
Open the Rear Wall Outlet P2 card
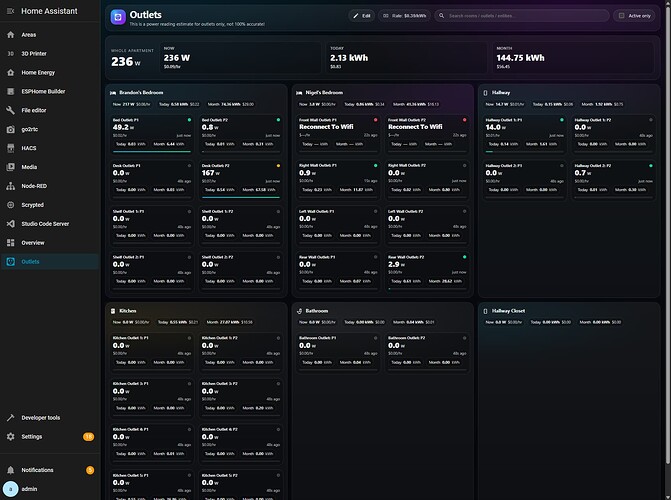425,269
